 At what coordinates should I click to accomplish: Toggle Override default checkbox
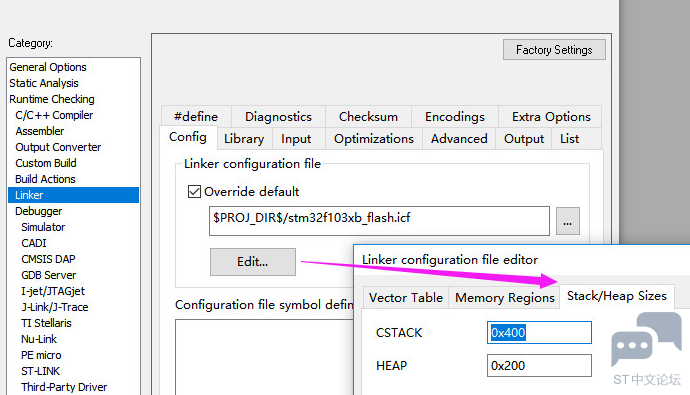click(194, 191)
